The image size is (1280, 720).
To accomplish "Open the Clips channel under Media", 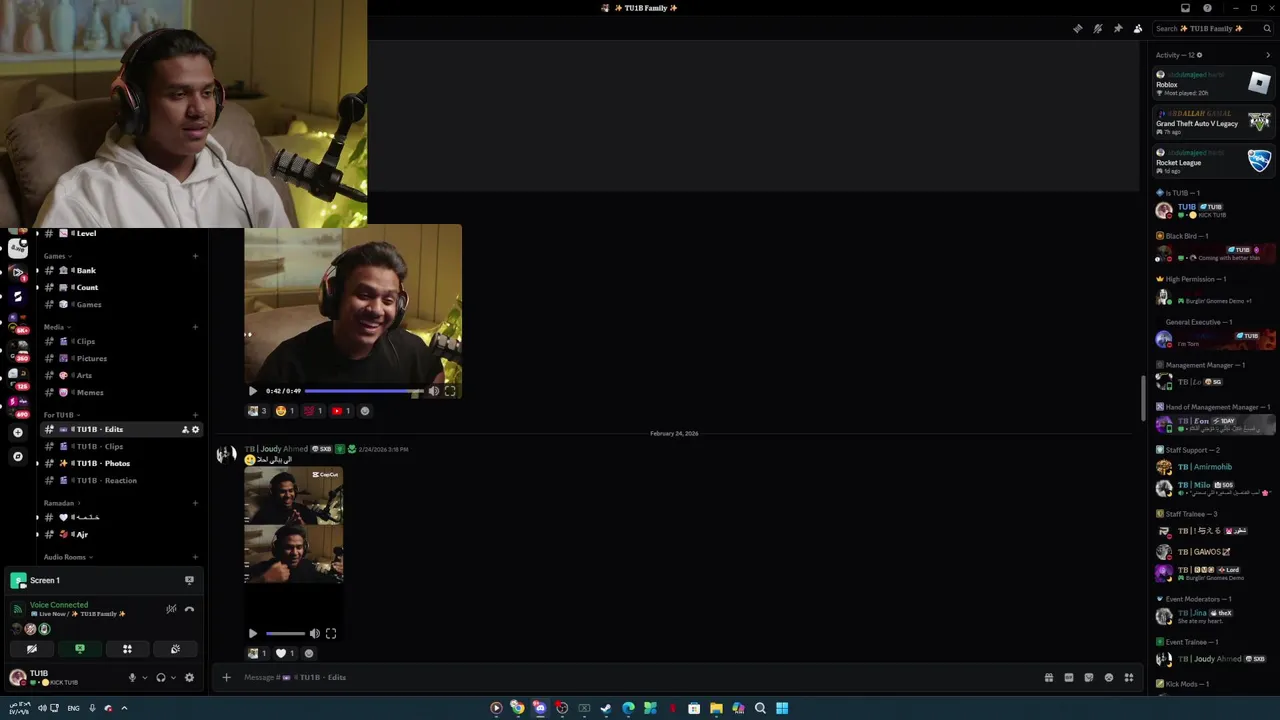I will tap(120, 341).
